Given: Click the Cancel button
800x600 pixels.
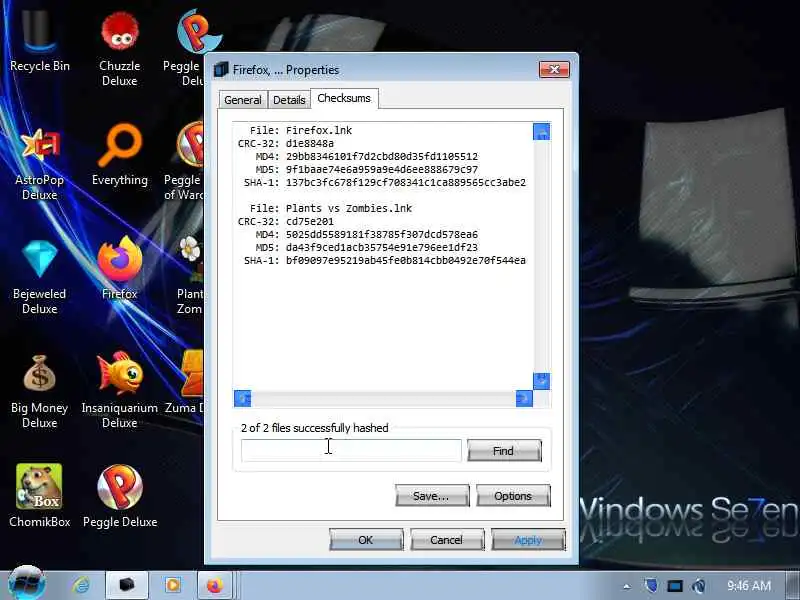Looking at the screenshot, I should [x=447, y=540].
